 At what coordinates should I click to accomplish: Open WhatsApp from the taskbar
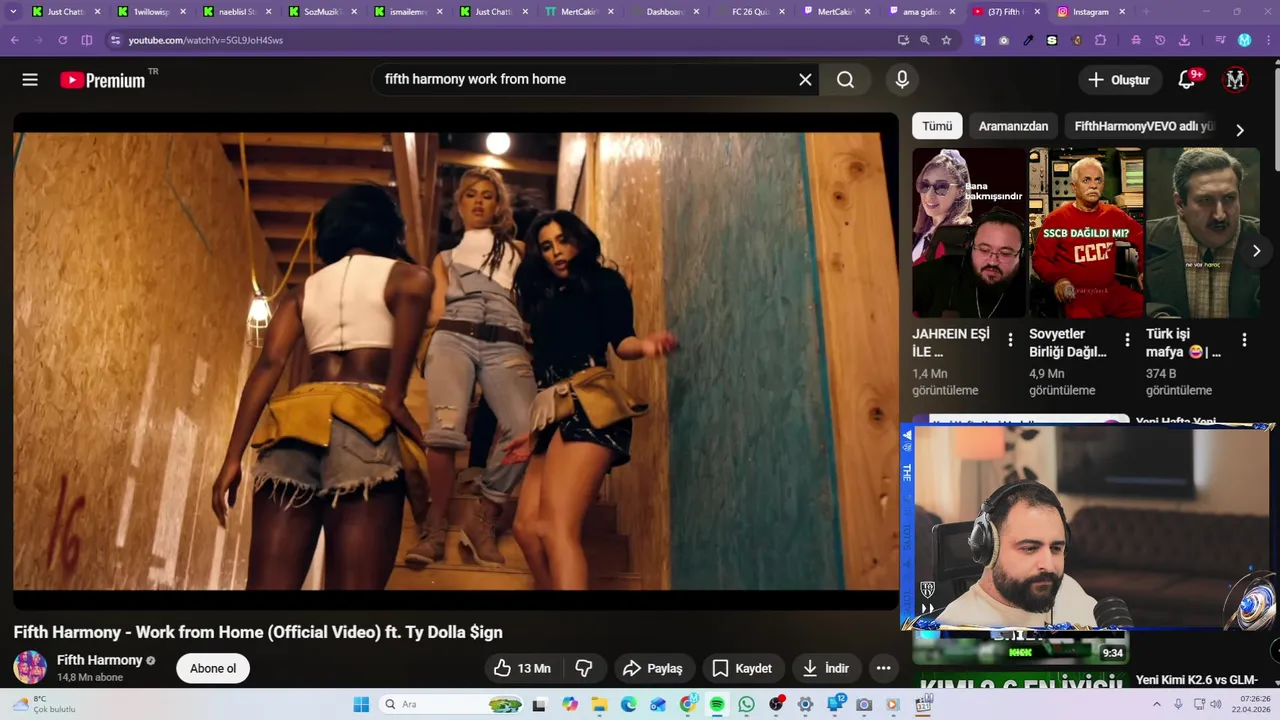tap(746, 704)
